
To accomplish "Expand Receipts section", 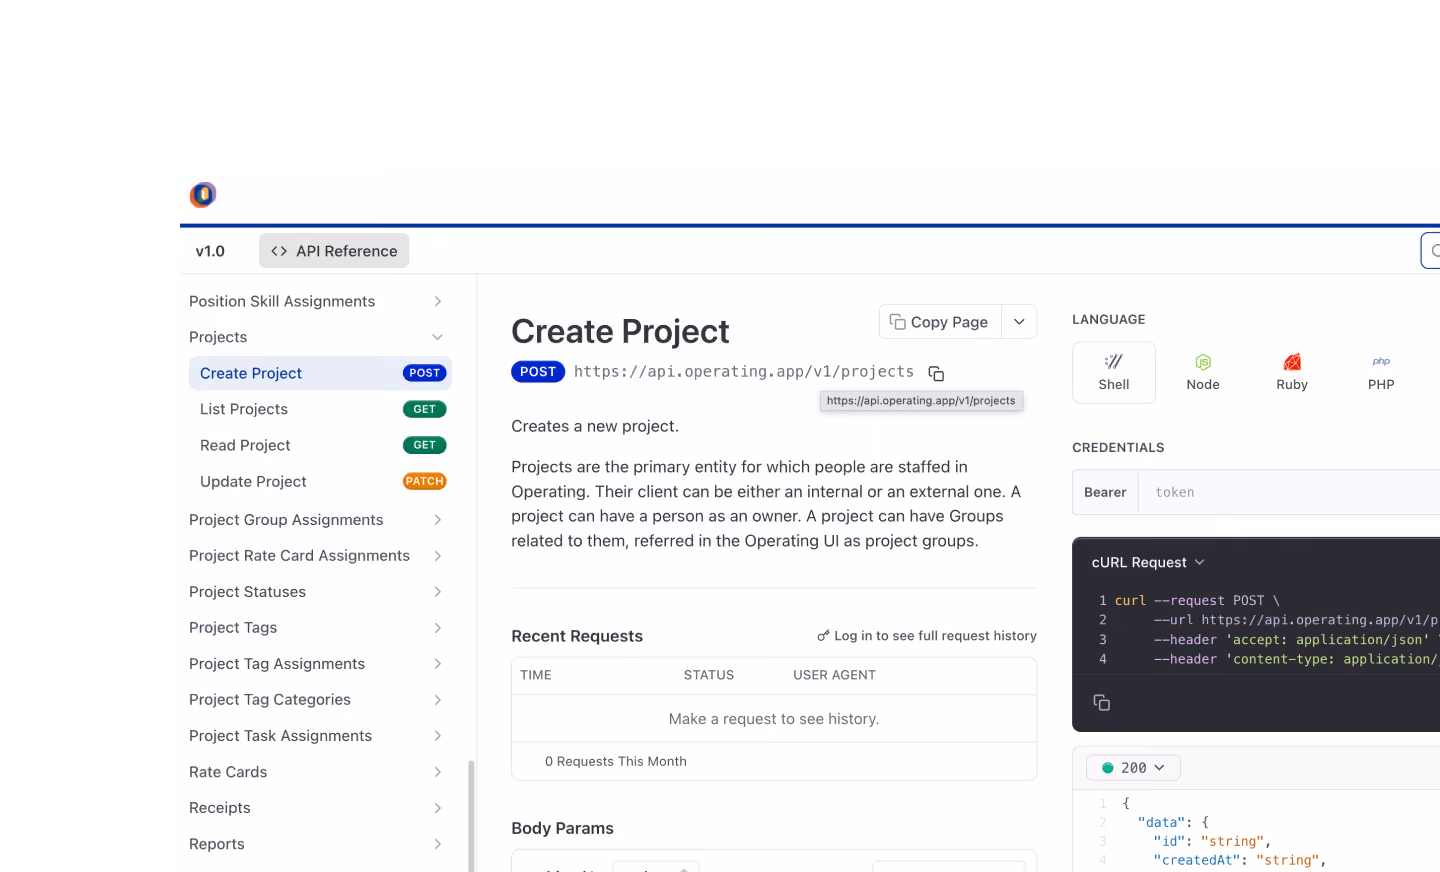I will click(437, 808).
